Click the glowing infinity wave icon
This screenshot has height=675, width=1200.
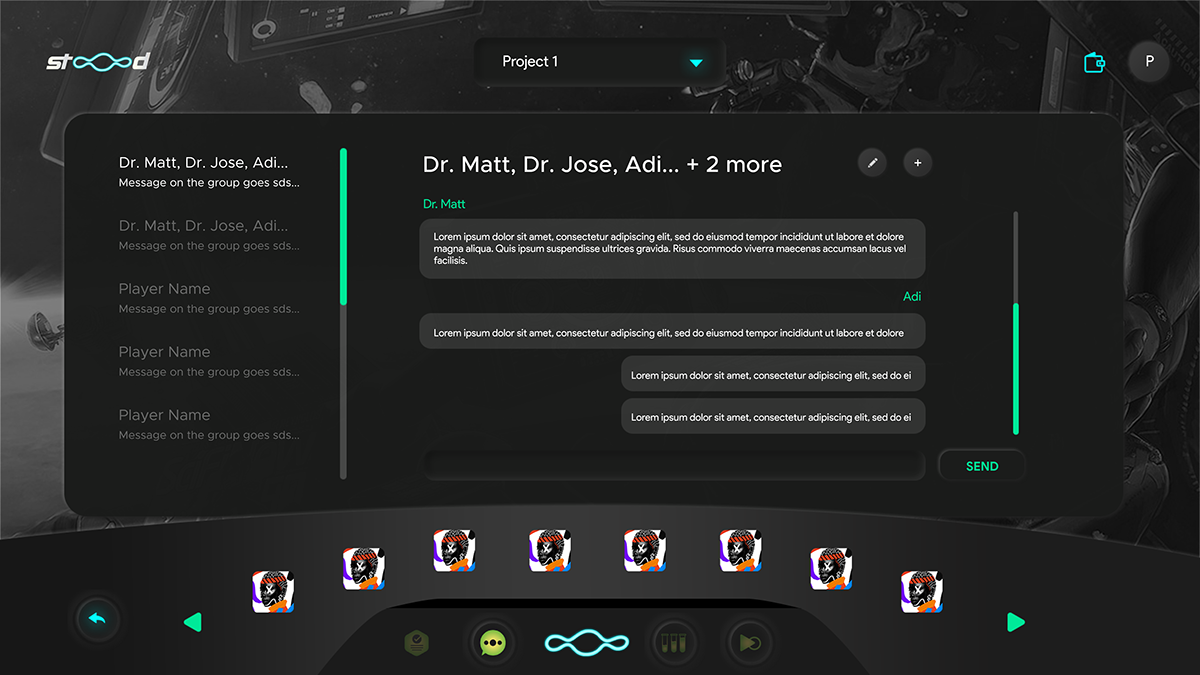(x=585, y=643)
